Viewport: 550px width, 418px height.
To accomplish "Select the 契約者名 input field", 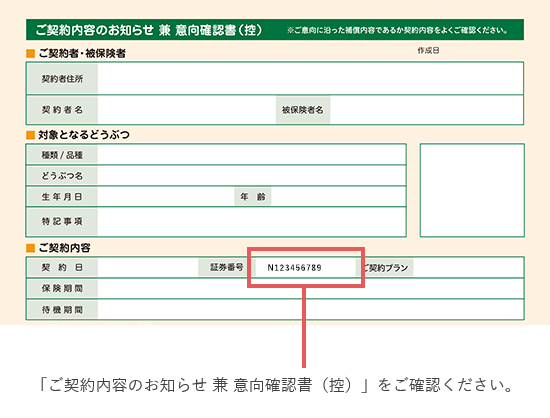I will (187, 110).
